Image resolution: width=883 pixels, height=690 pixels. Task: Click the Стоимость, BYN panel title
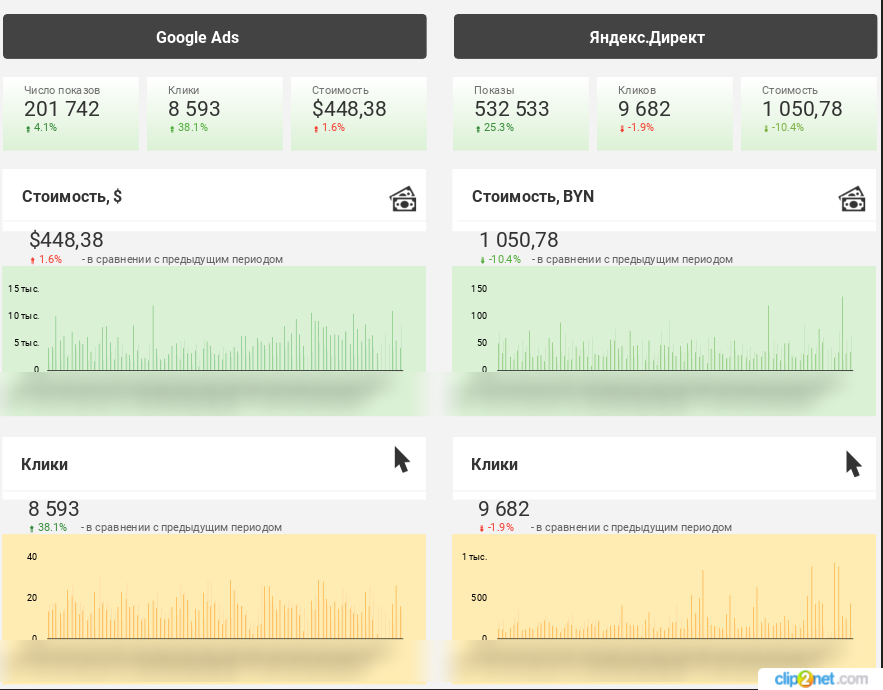pos(533,196)
